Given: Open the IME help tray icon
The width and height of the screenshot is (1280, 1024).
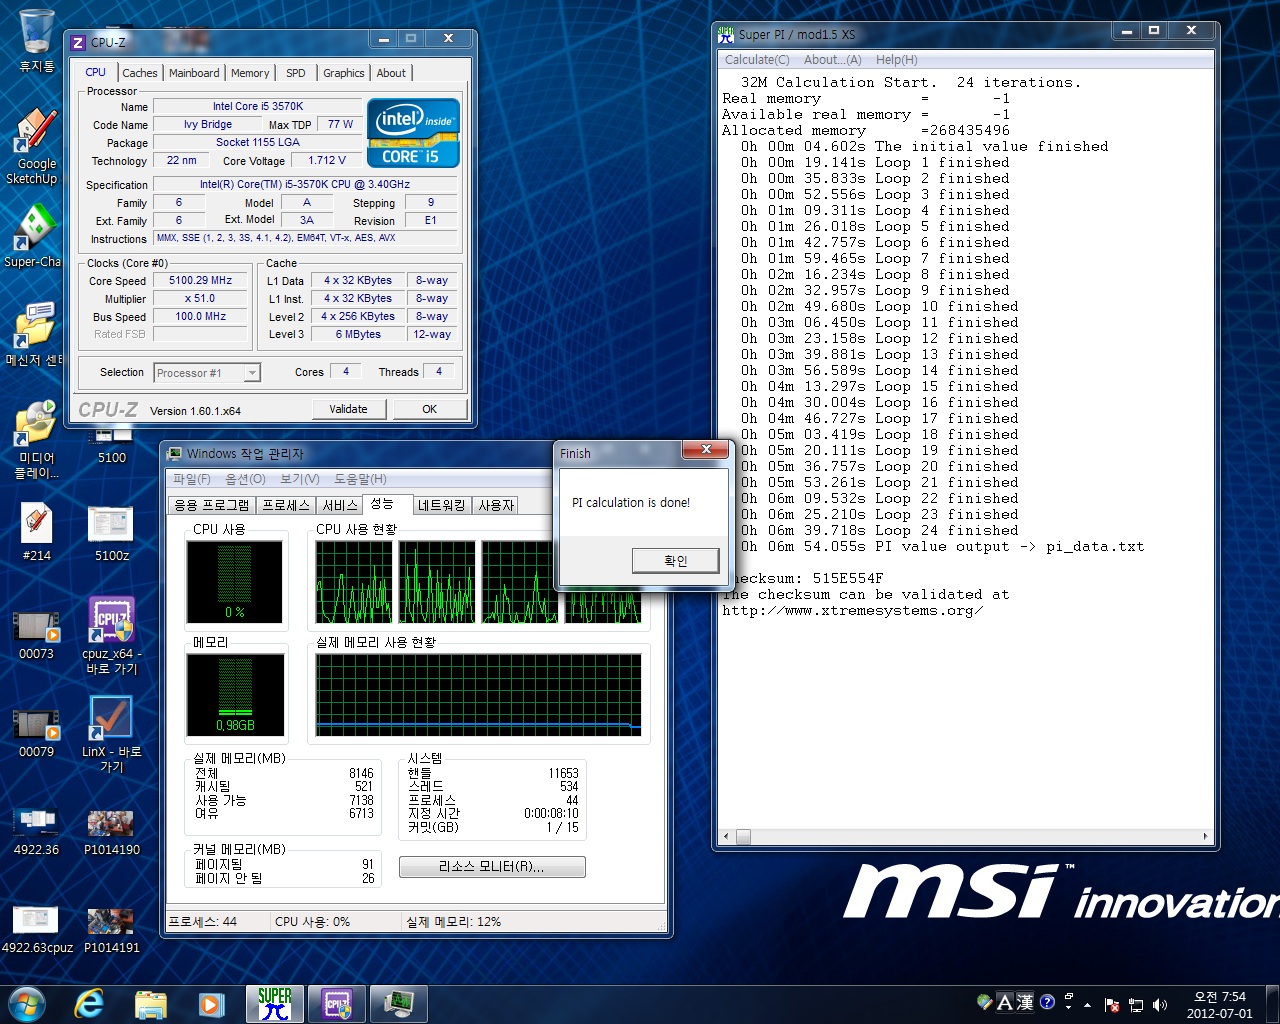Looking at the screenshot, I should 1047,1002.
